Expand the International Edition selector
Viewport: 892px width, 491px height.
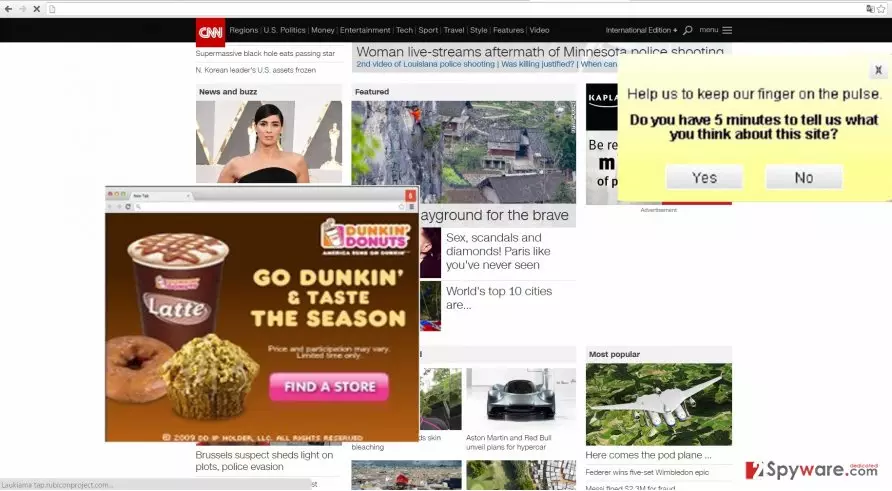(641, 30)
